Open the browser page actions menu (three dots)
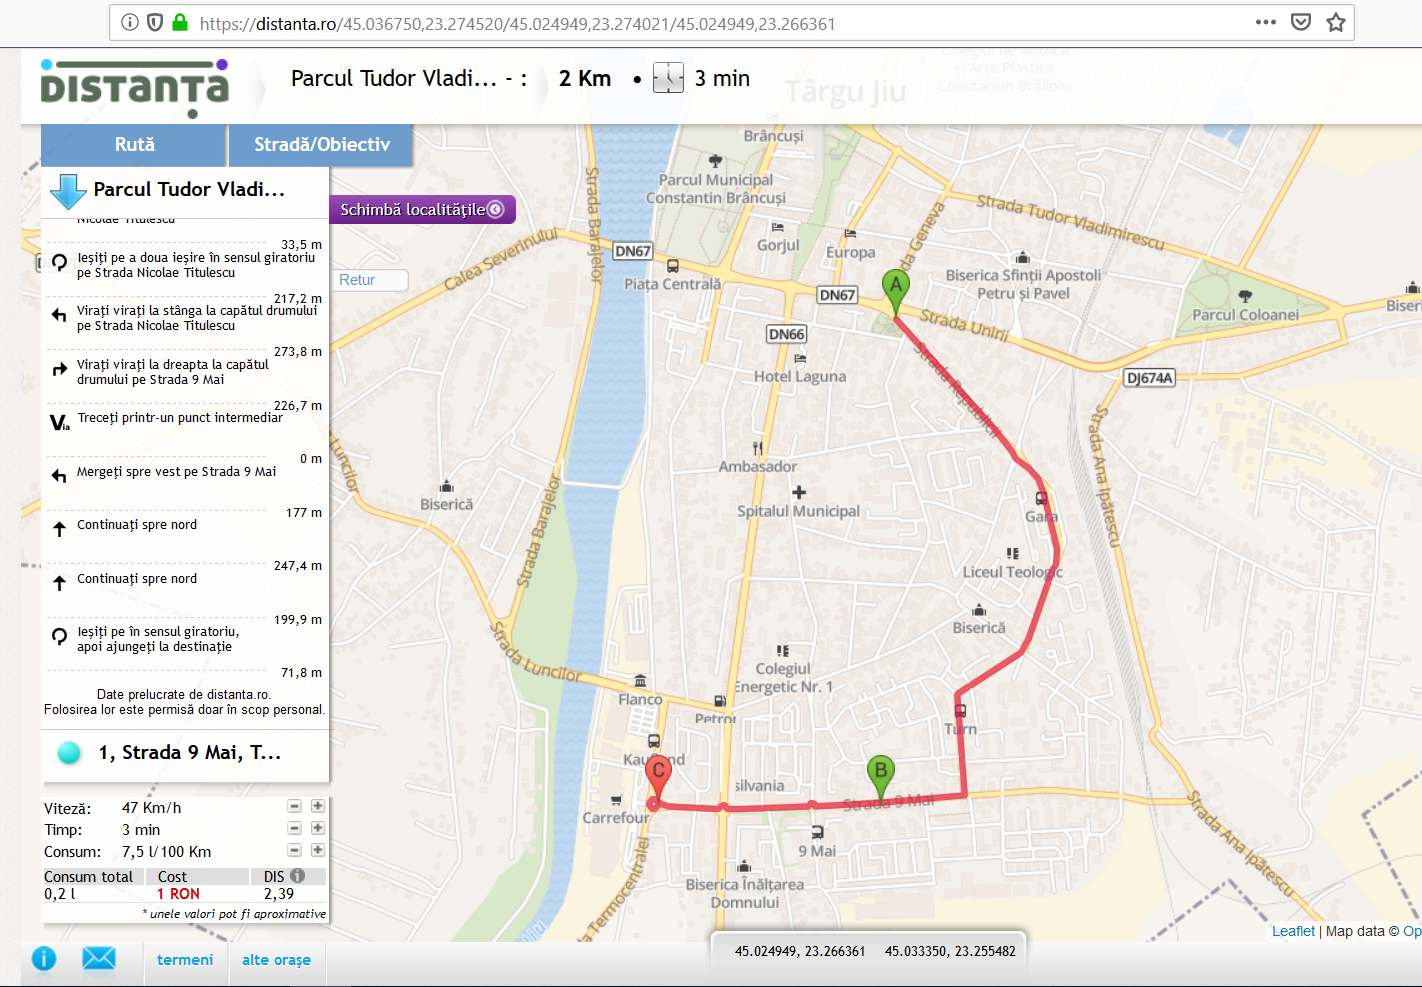The width and height of the screenshot is (1422, 987). click(1266, 22)
